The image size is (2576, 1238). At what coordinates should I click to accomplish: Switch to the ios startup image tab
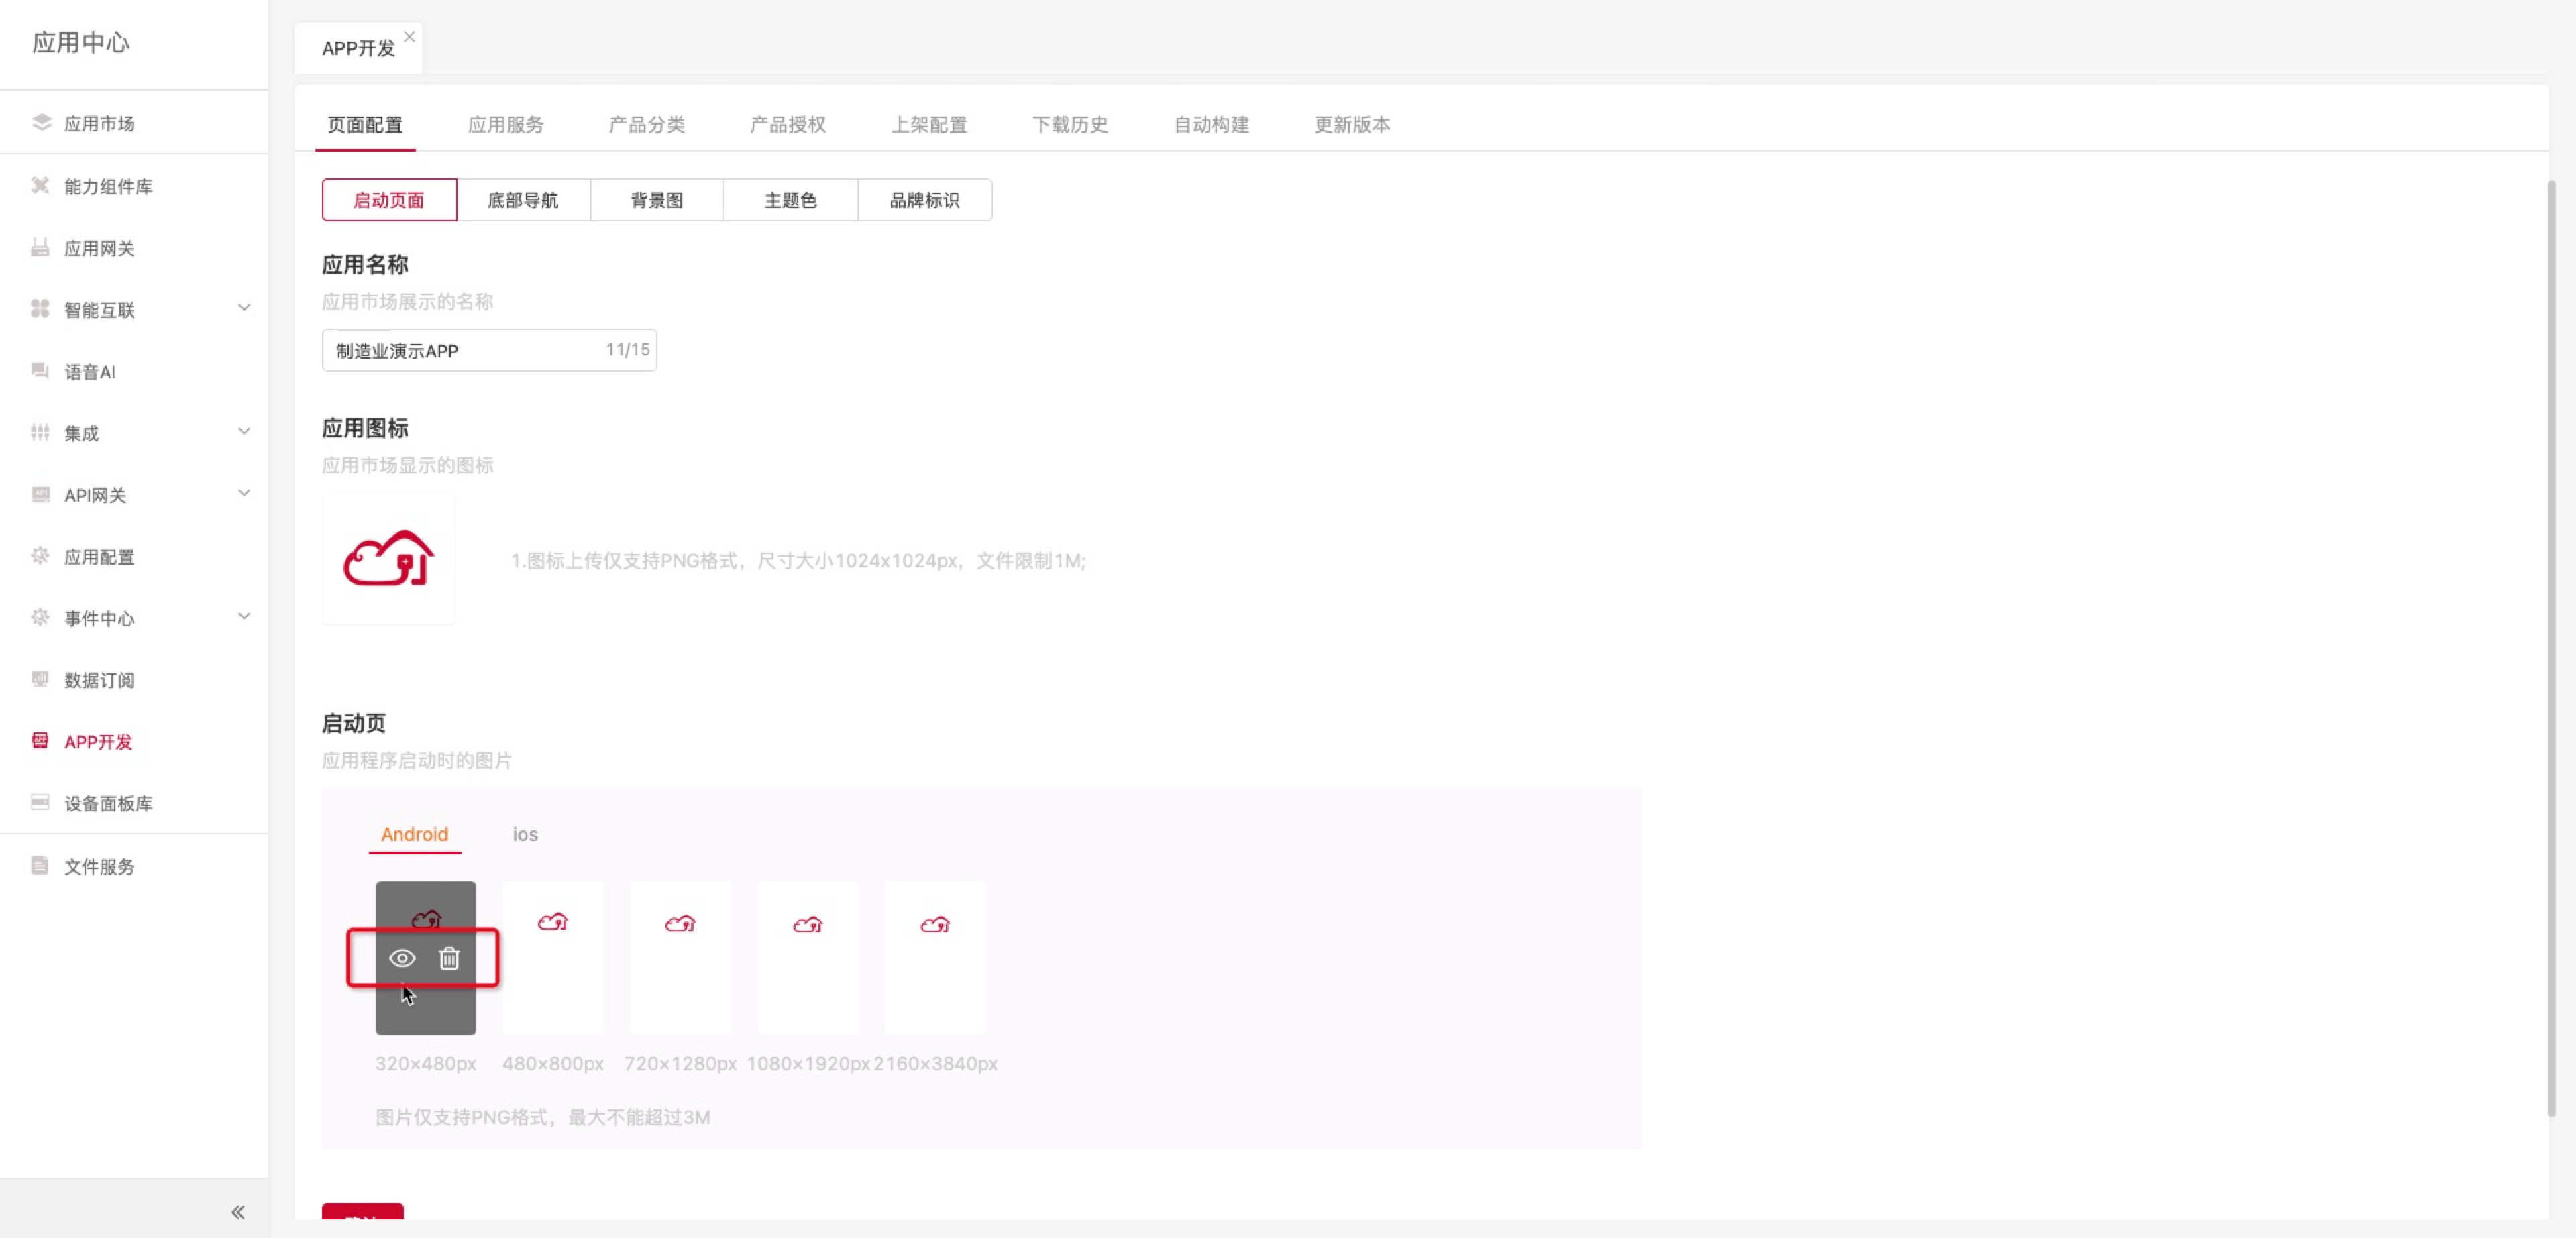[x=525, y=834]
